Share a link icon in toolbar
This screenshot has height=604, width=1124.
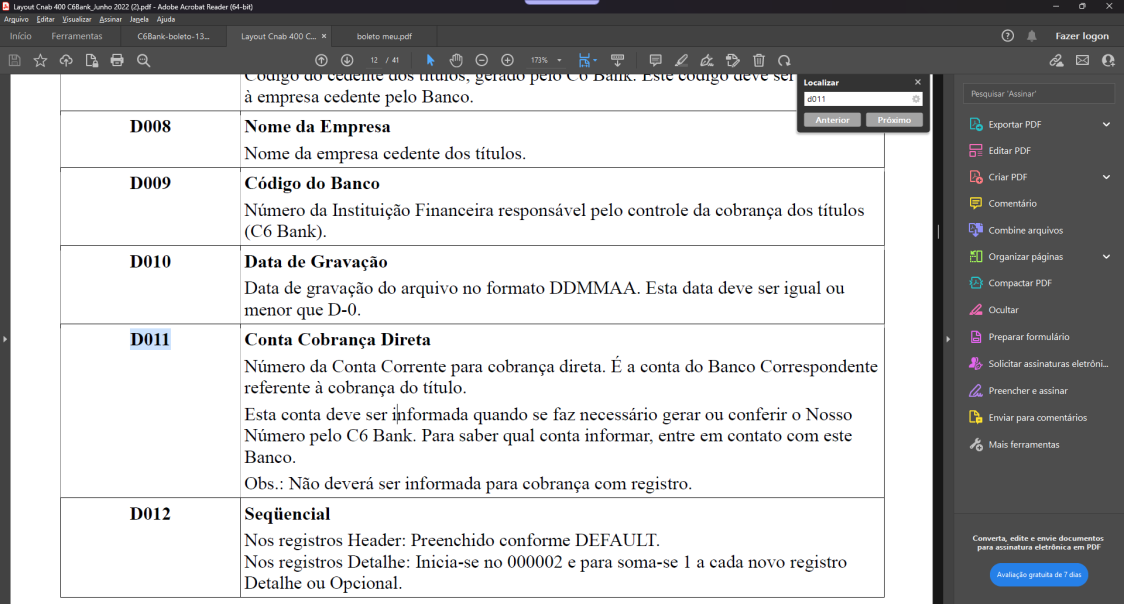pos(1057,60)
